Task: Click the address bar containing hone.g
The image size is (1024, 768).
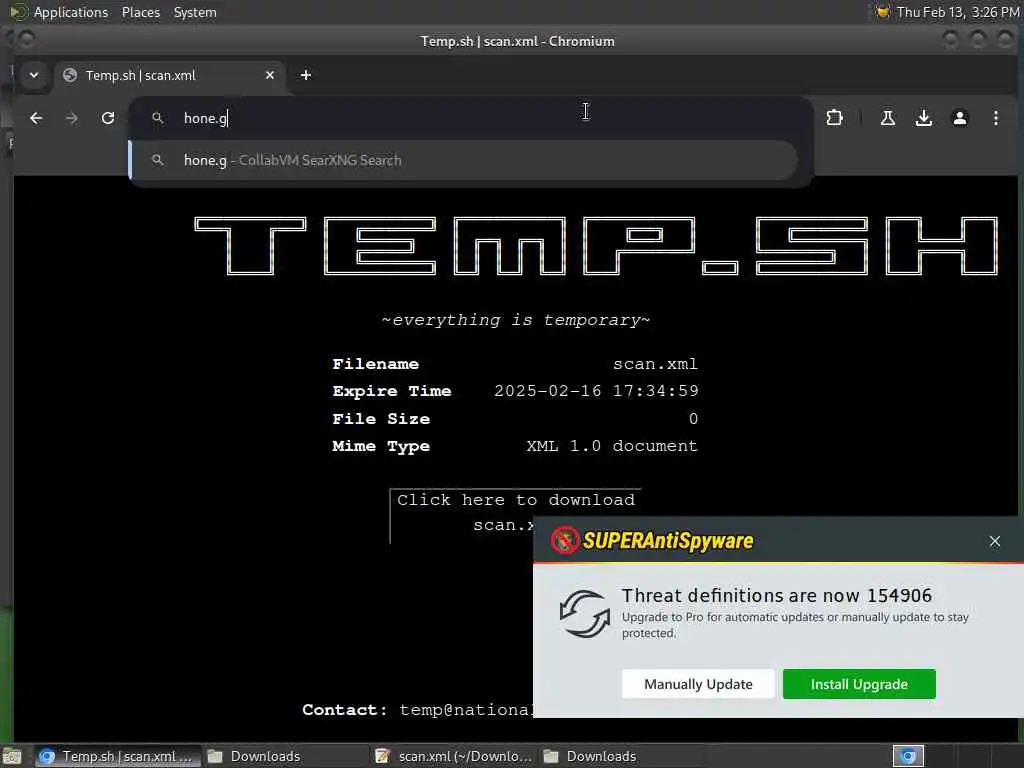Action: tap(470, 118)
